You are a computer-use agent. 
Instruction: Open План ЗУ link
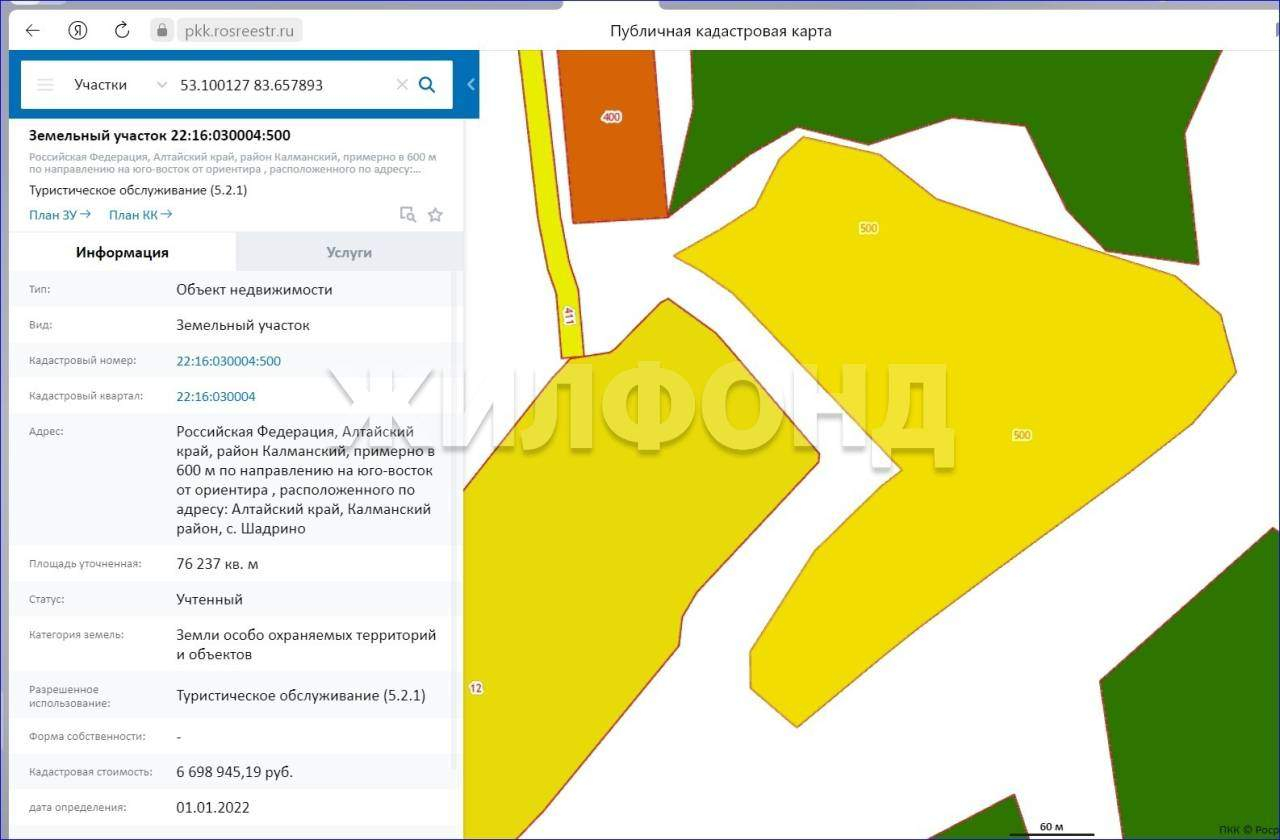tap(58, 214)
